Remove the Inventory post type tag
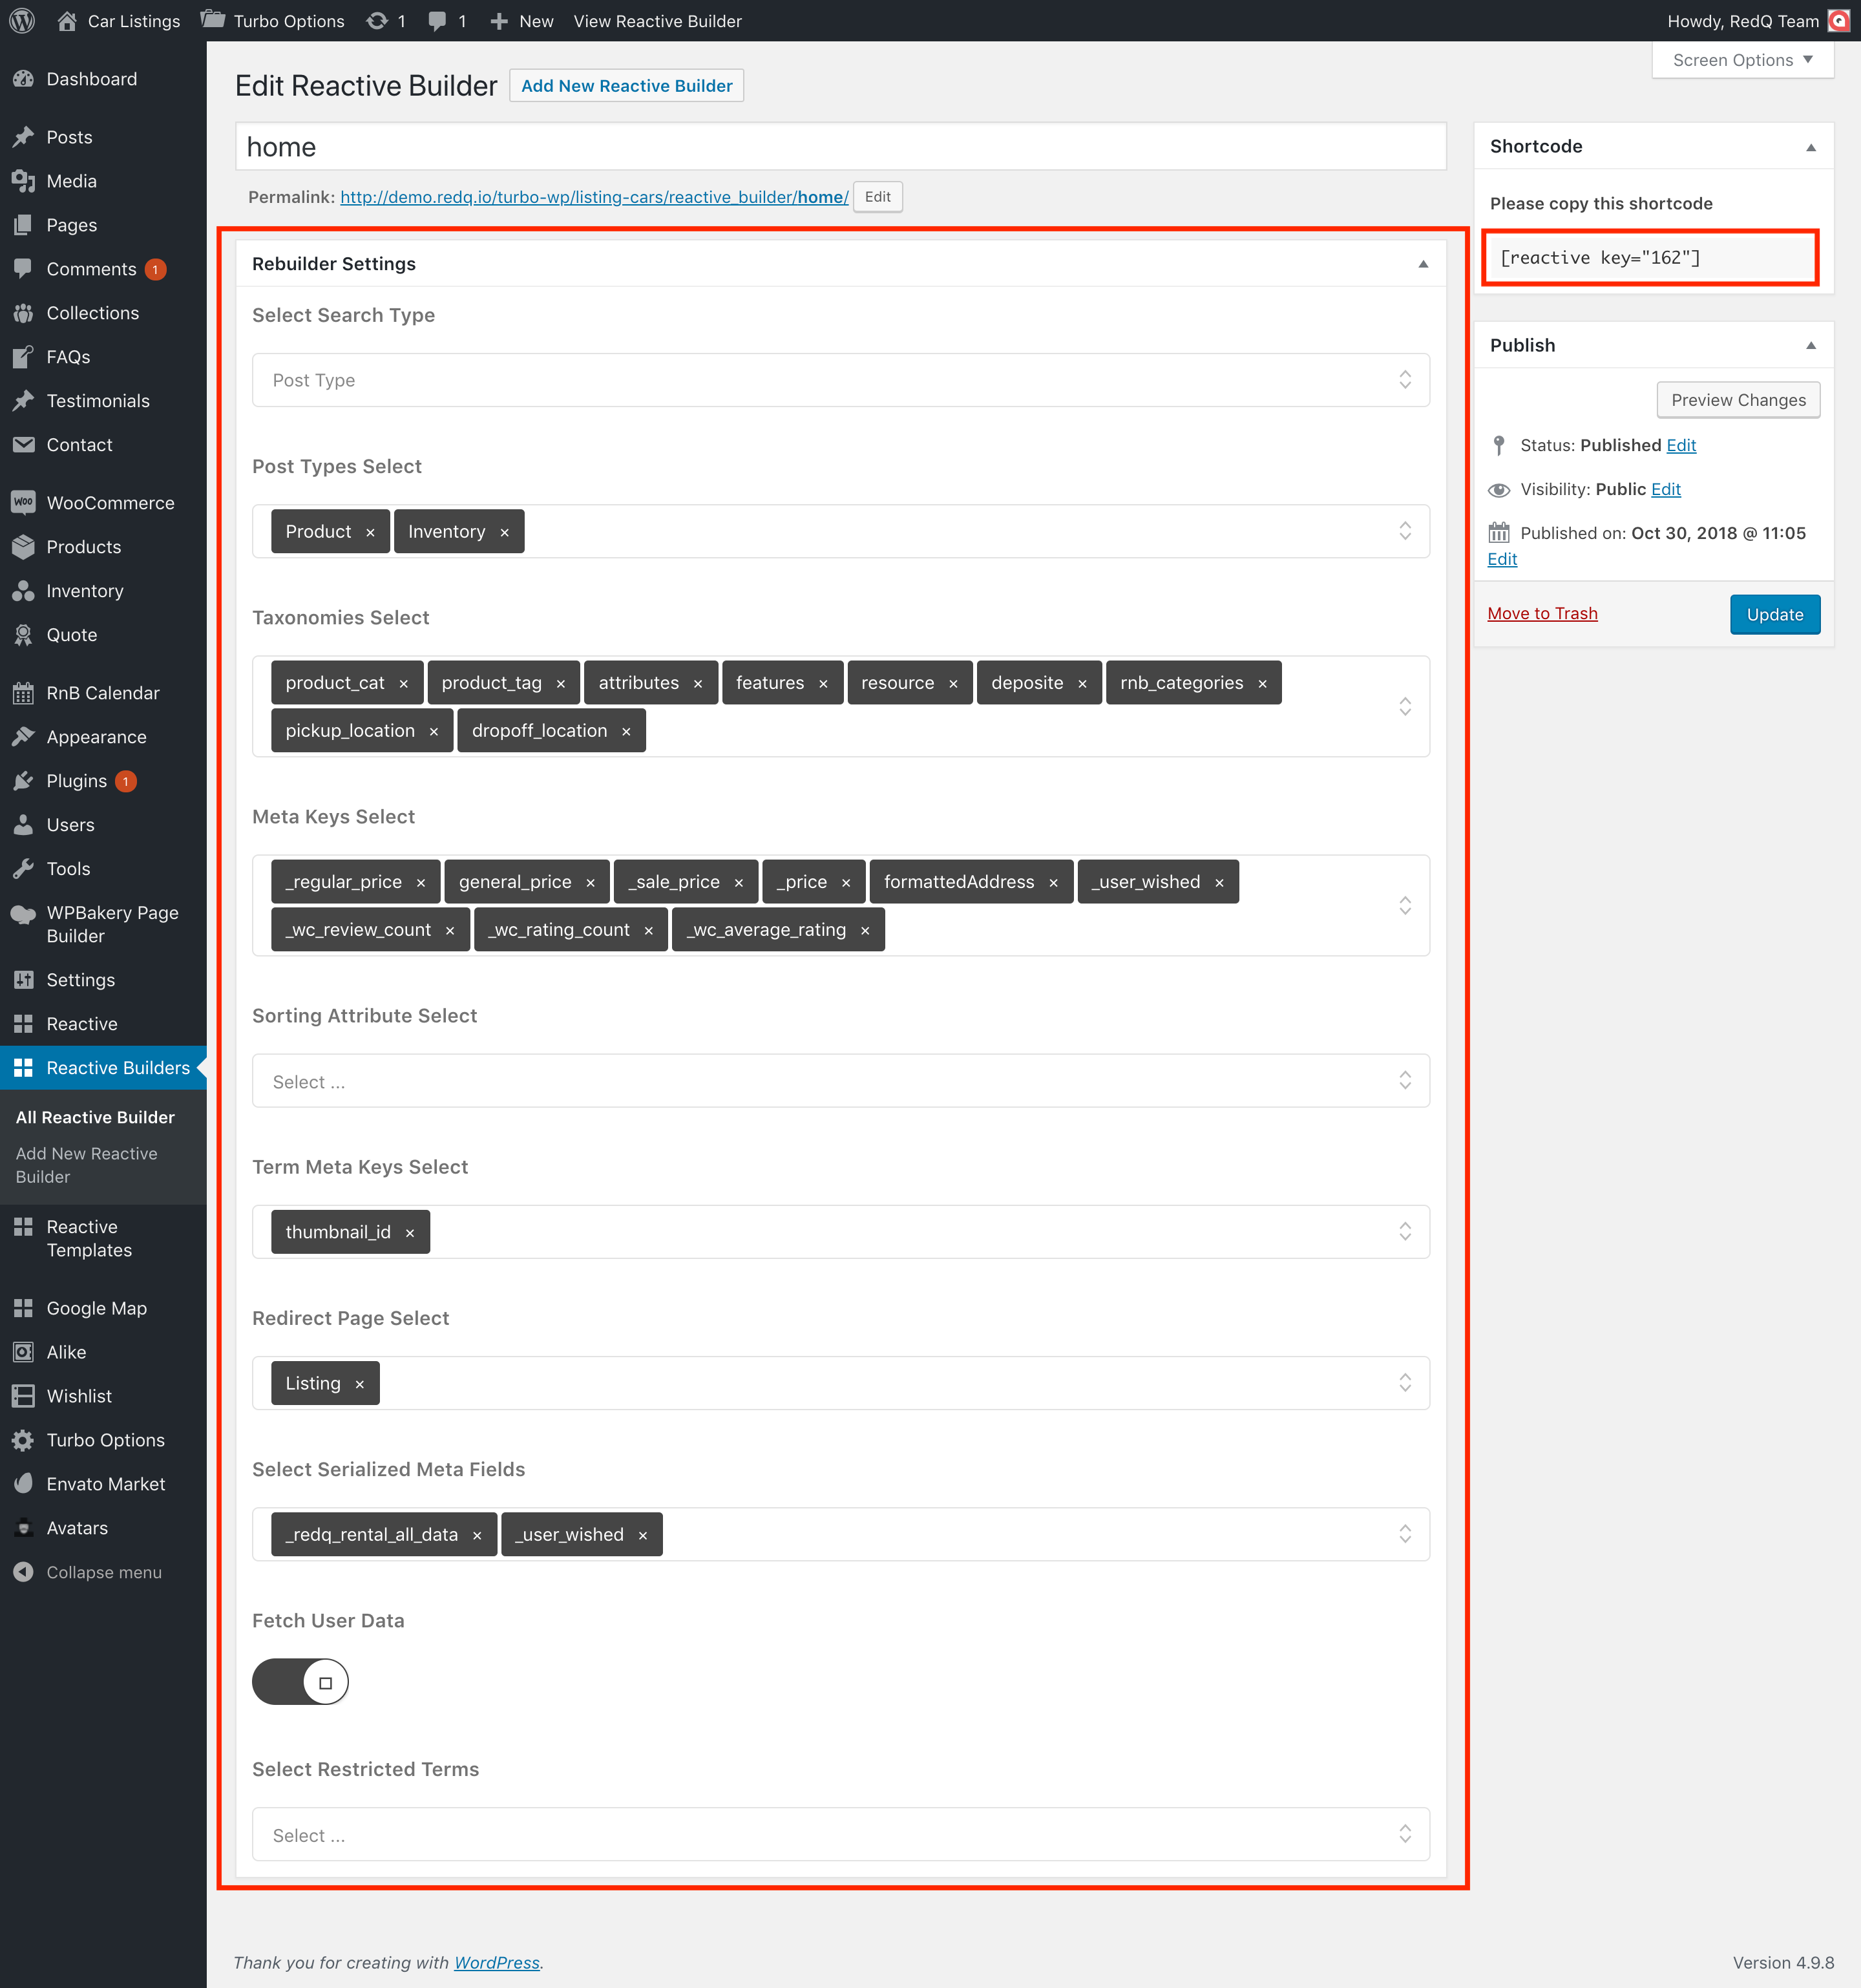The image size is (1861, 1988). (505, 533)
